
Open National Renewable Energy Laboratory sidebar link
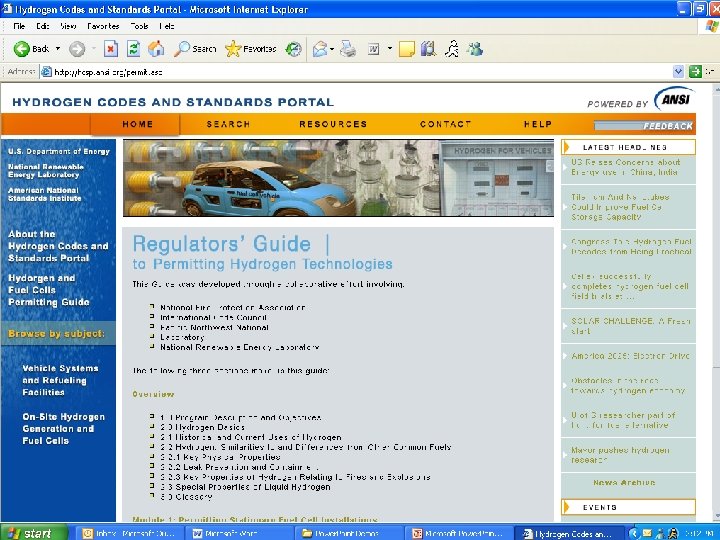point(46,171)
